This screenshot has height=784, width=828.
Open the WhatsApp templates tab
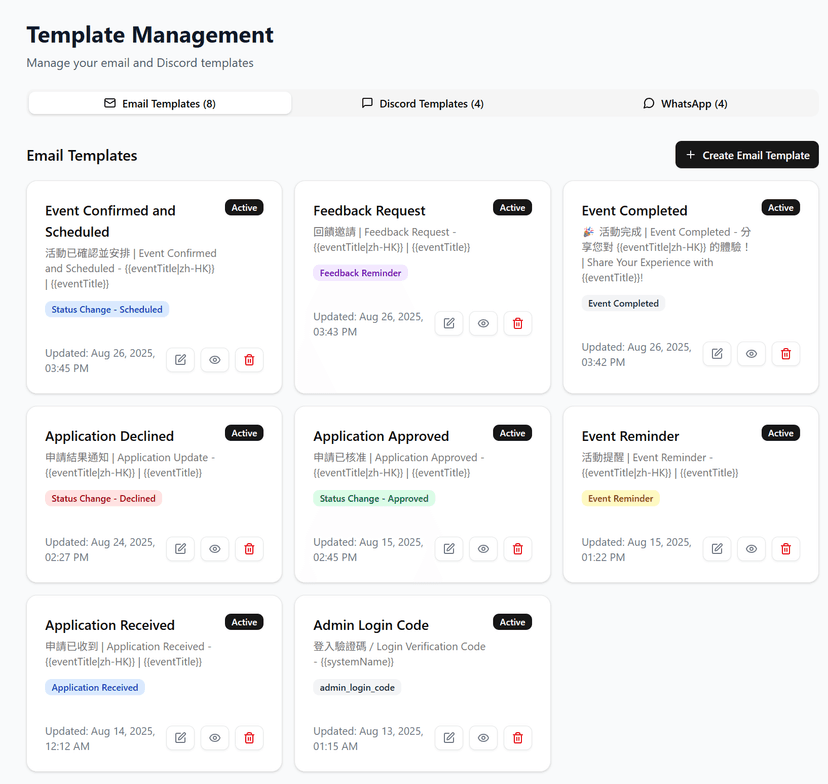pos(685,102)
